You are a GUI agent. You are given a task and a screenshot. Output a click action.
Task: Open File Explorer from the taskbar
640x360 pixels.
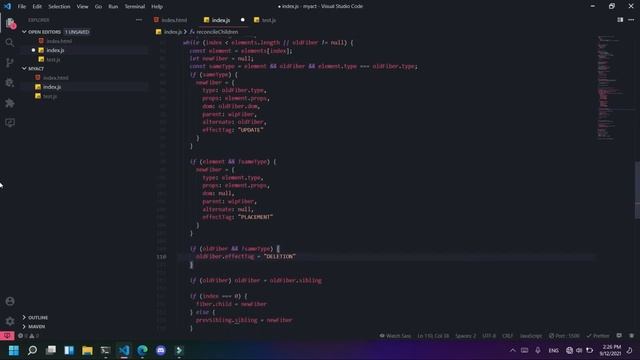coord(87,350)
